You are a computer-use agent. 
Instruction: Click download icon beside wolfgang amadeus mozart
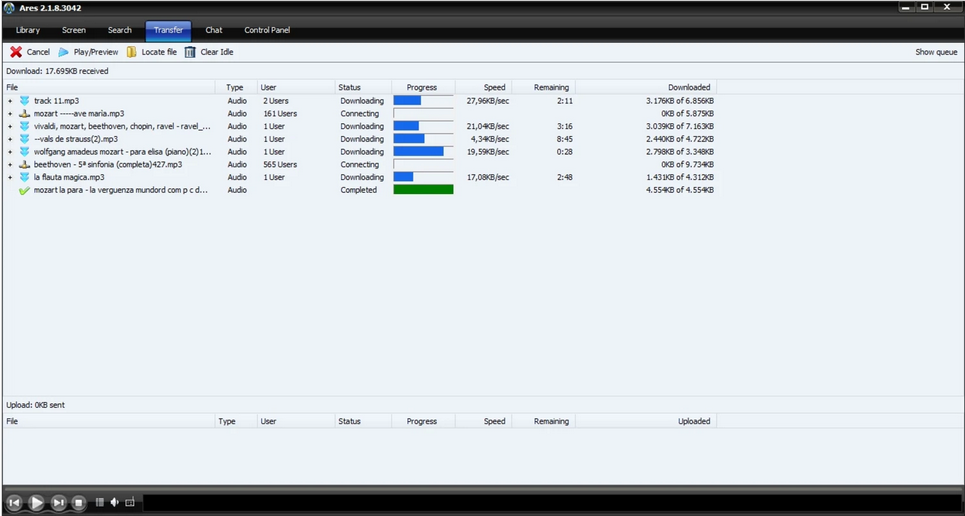25,152
